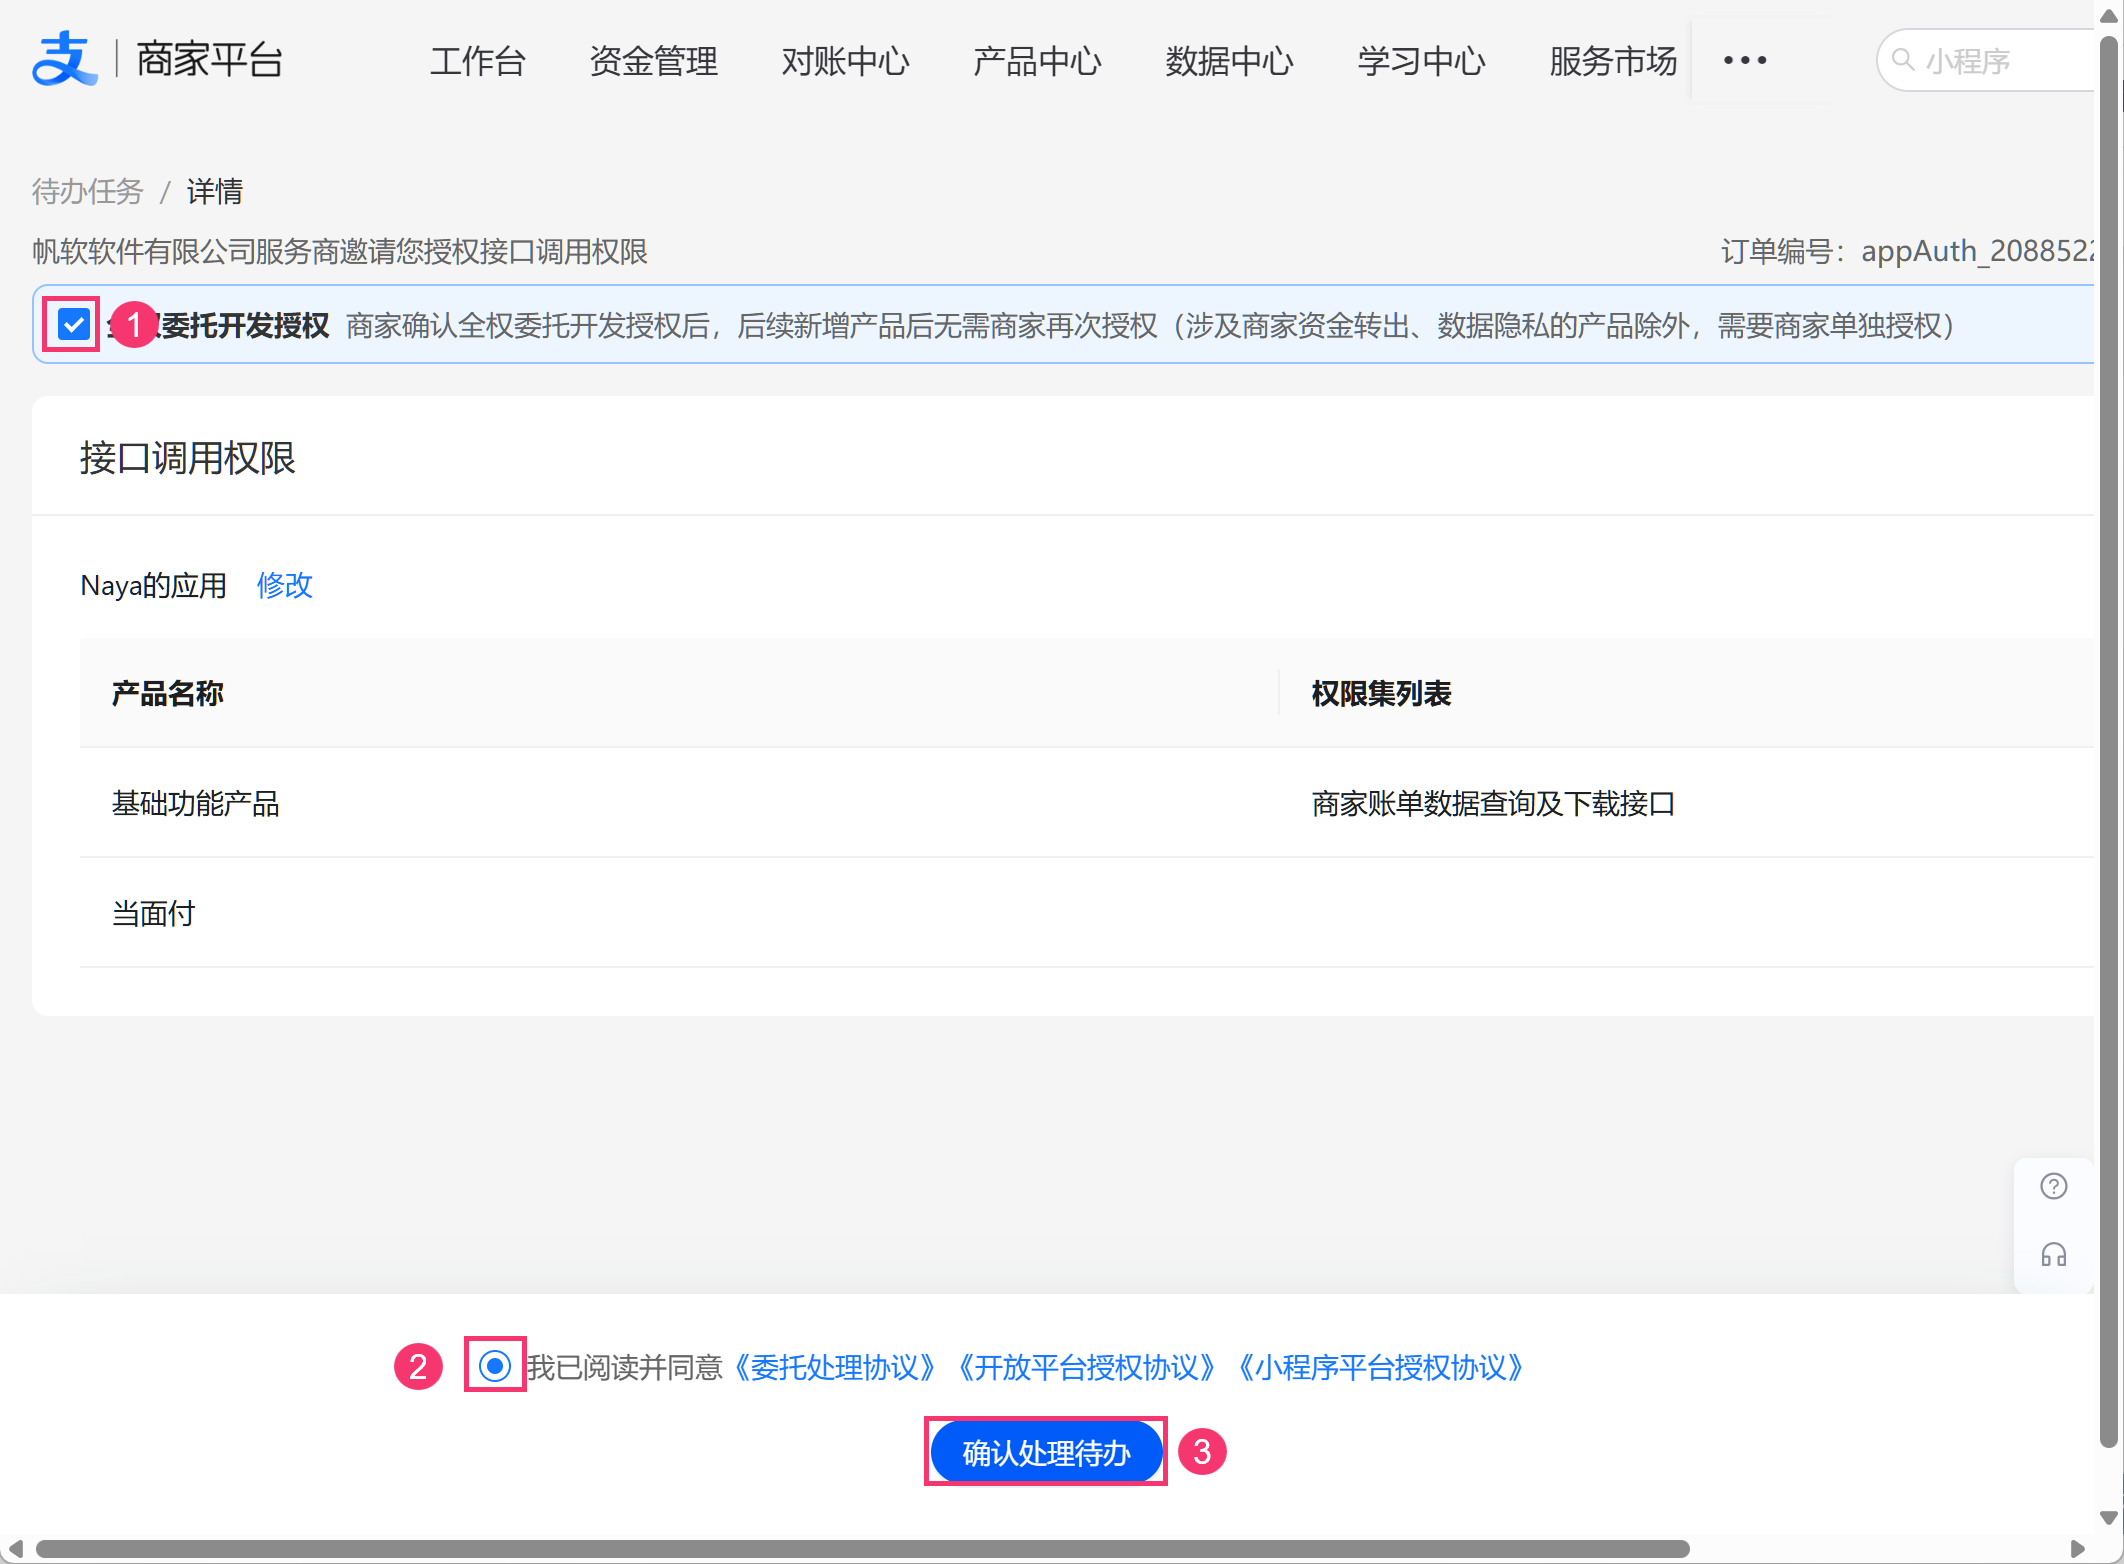Click the Alipay logo icon
Viewport: 2124px width, 1564px height.
(64, 59)
